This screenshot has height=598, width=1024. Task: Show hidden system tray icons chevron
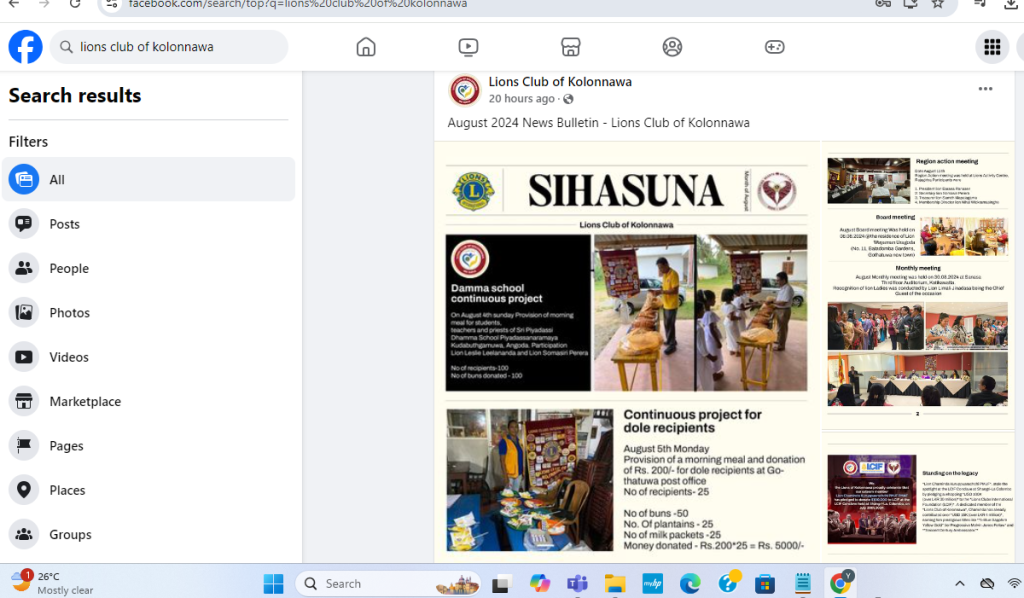pyautogui.click(x=959, y=584)
